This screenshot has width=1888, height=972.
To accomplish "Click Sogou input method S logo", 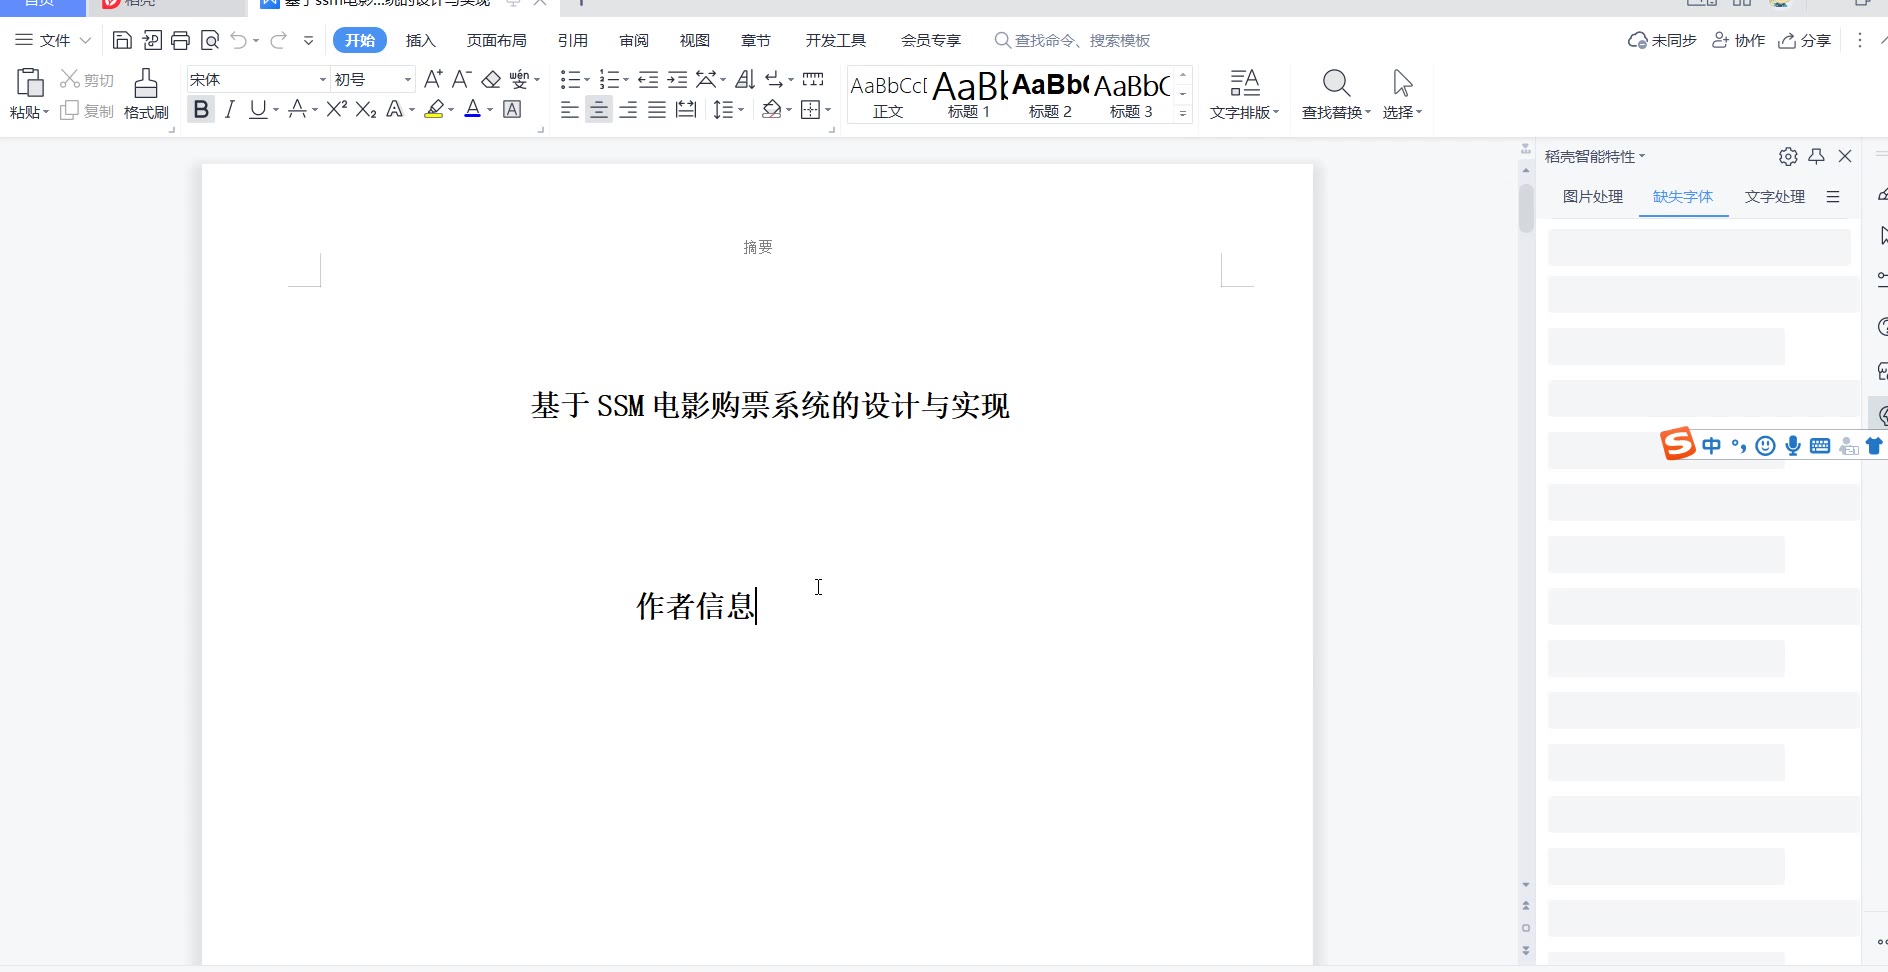I will click(x=1678, y=443).
